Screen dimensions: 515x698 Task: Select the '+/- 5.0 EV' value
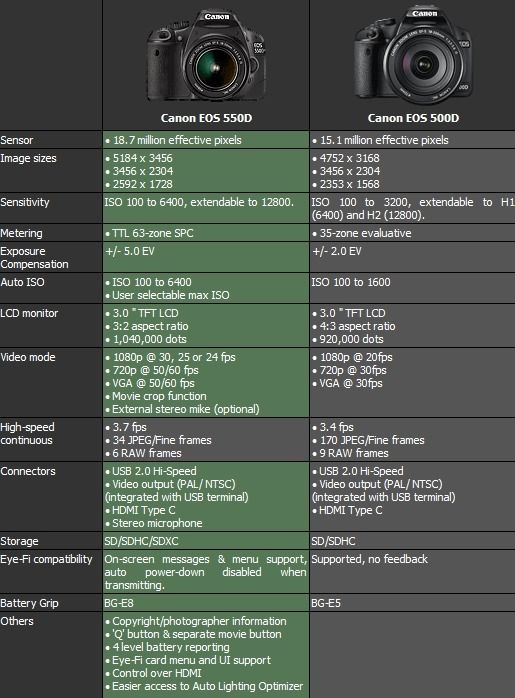pos(130,252)
